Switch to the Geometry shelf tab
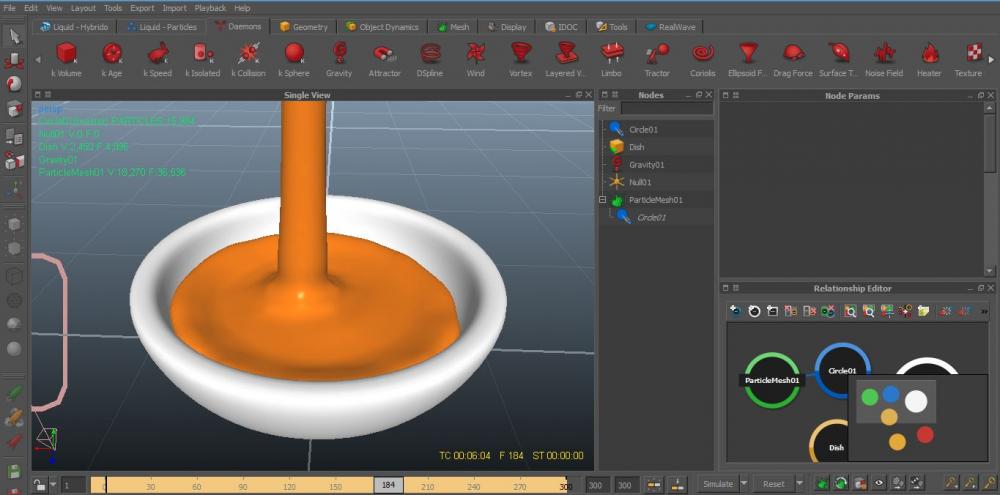Screen dimensions: 1000x495 point(304,27)
